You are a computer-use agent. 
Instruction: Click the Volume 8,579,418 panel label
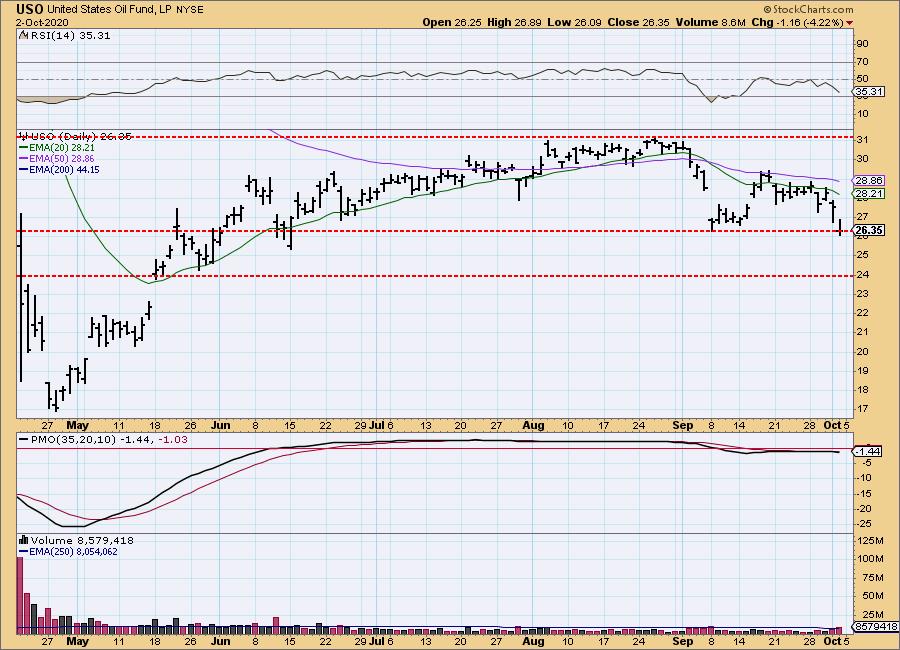coord(82,540)
